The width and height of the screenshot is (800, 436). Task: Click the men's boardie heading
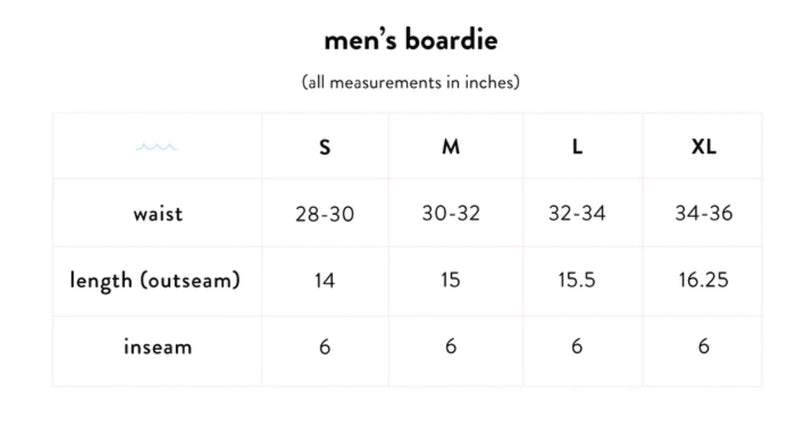[411, 41]
